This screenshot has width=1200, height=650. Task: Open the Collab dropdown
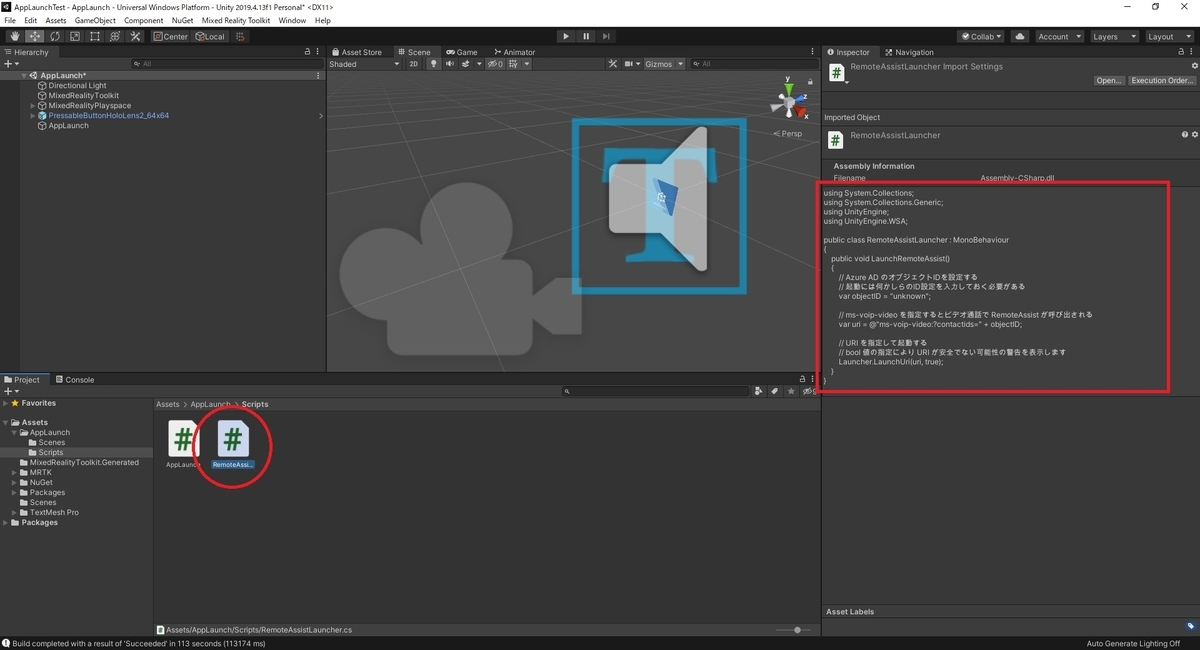981,36
